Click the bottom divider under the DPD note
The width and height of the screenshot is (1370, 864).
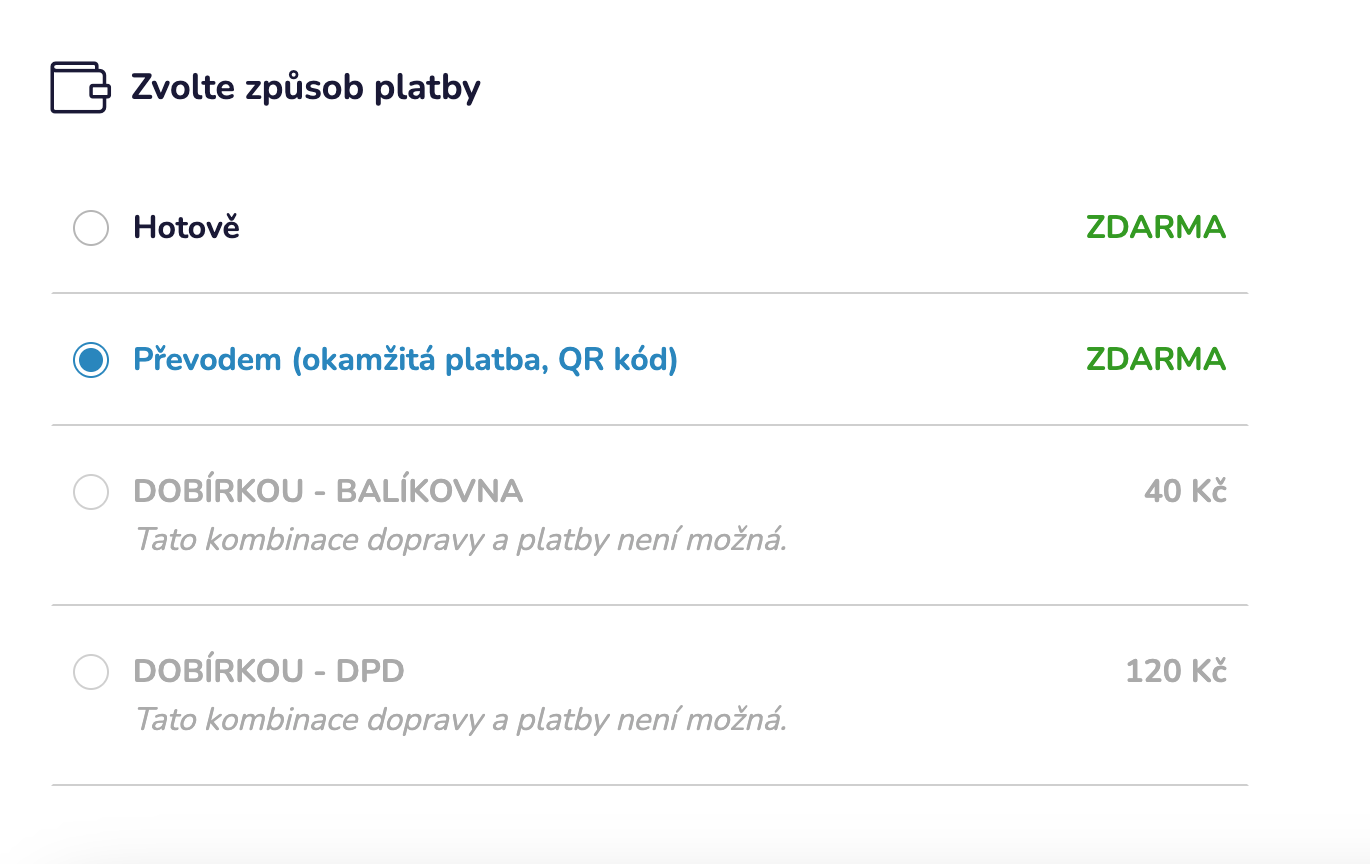[650, 785]
